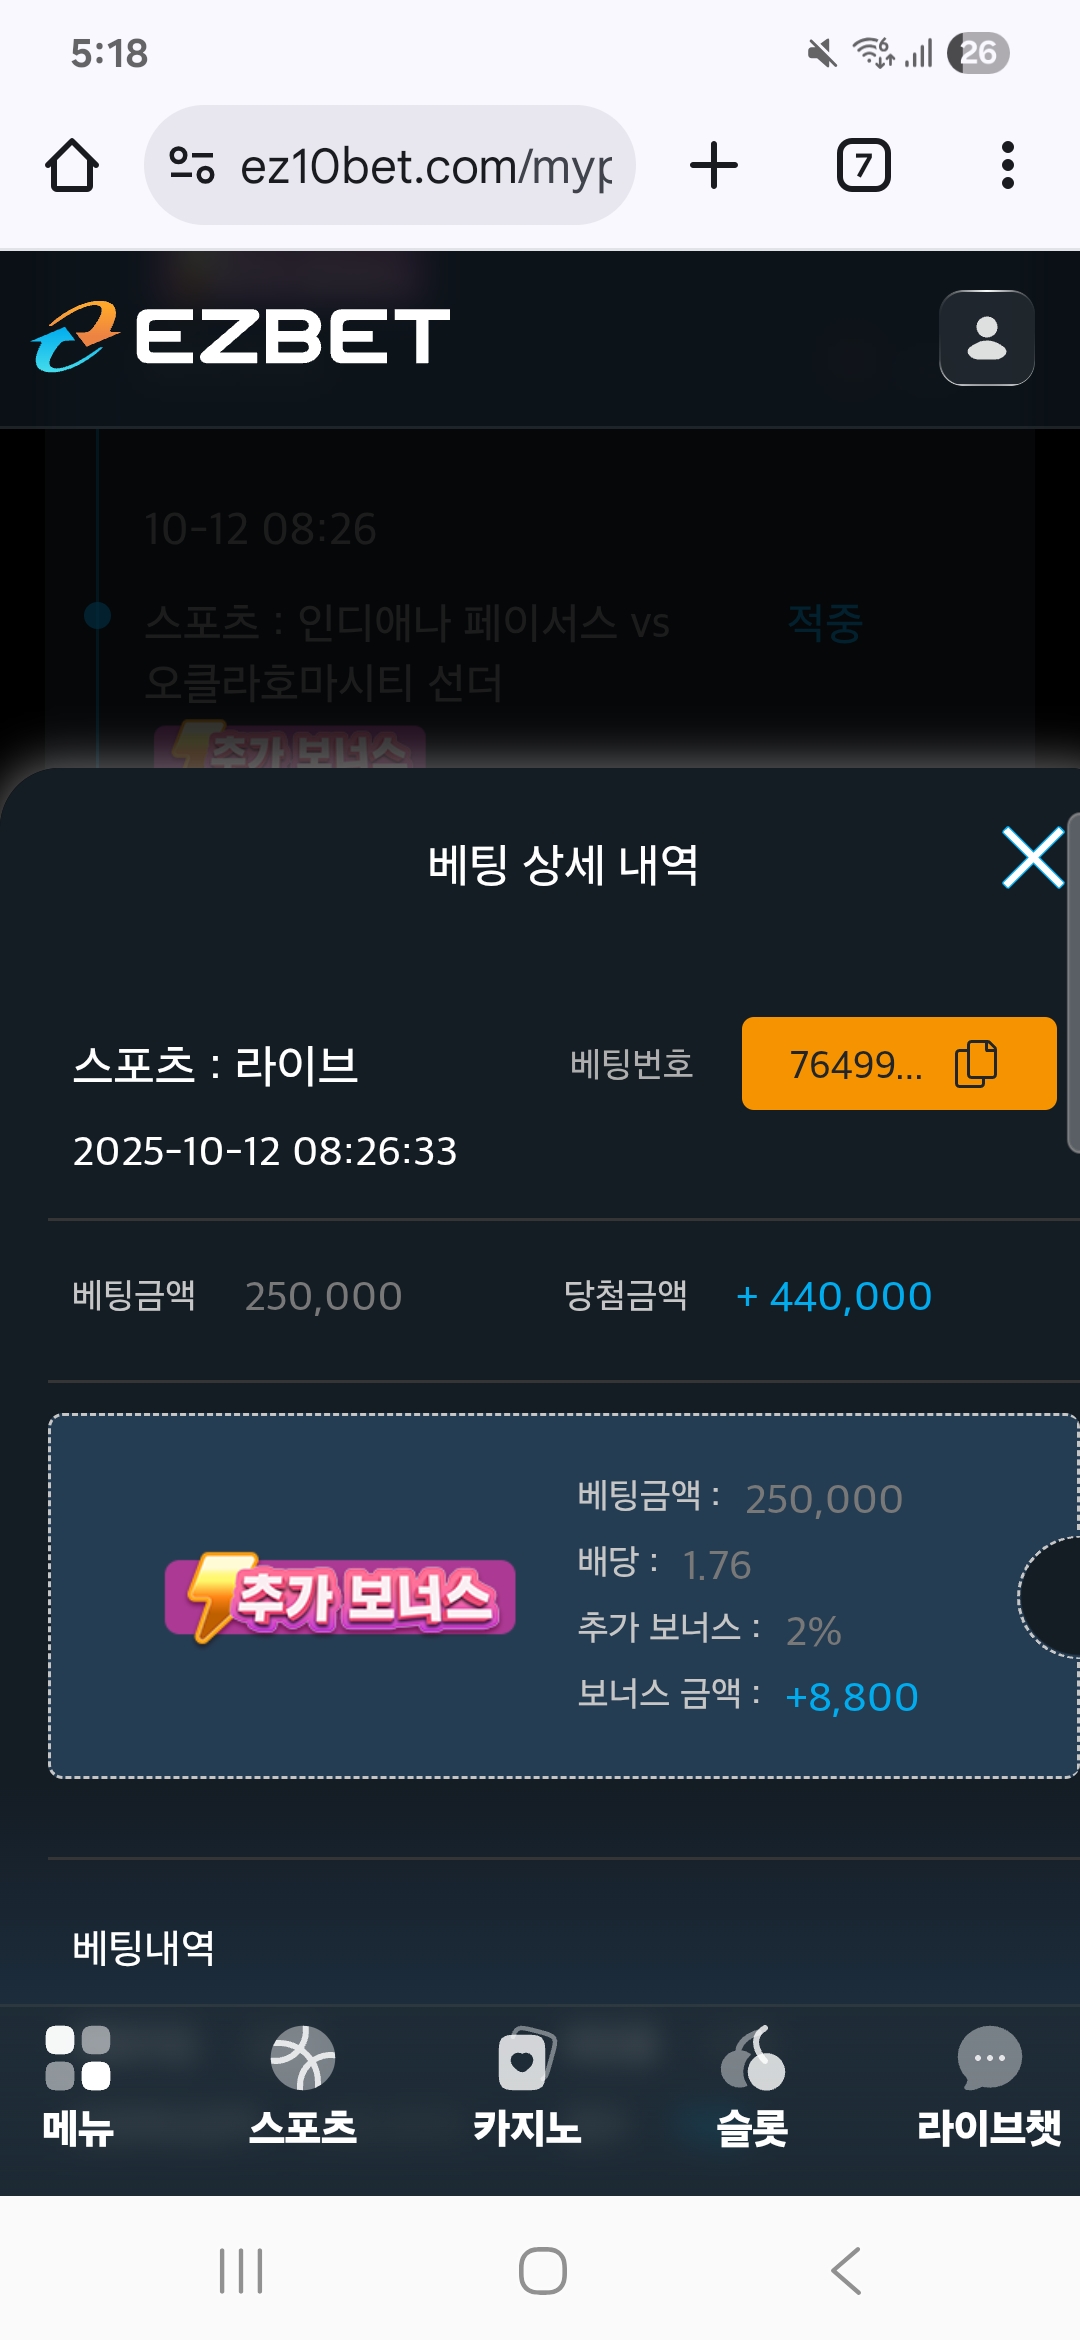Open the tab switcher showing 7 tabs
Image resolution: width=1080 pixels, height=2340 pixels.
click(x=863, y=165)
